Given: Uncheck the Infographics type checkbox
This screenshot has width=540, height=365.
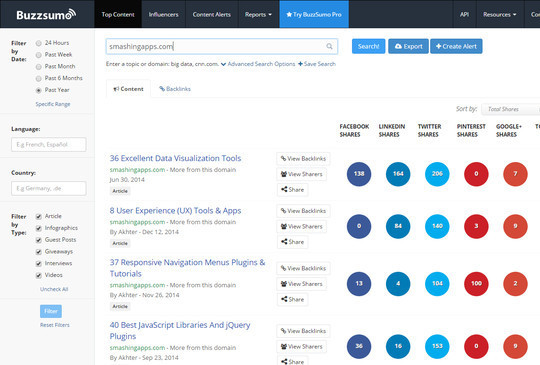Looking at the screenshot, I should tap(39, 228).
